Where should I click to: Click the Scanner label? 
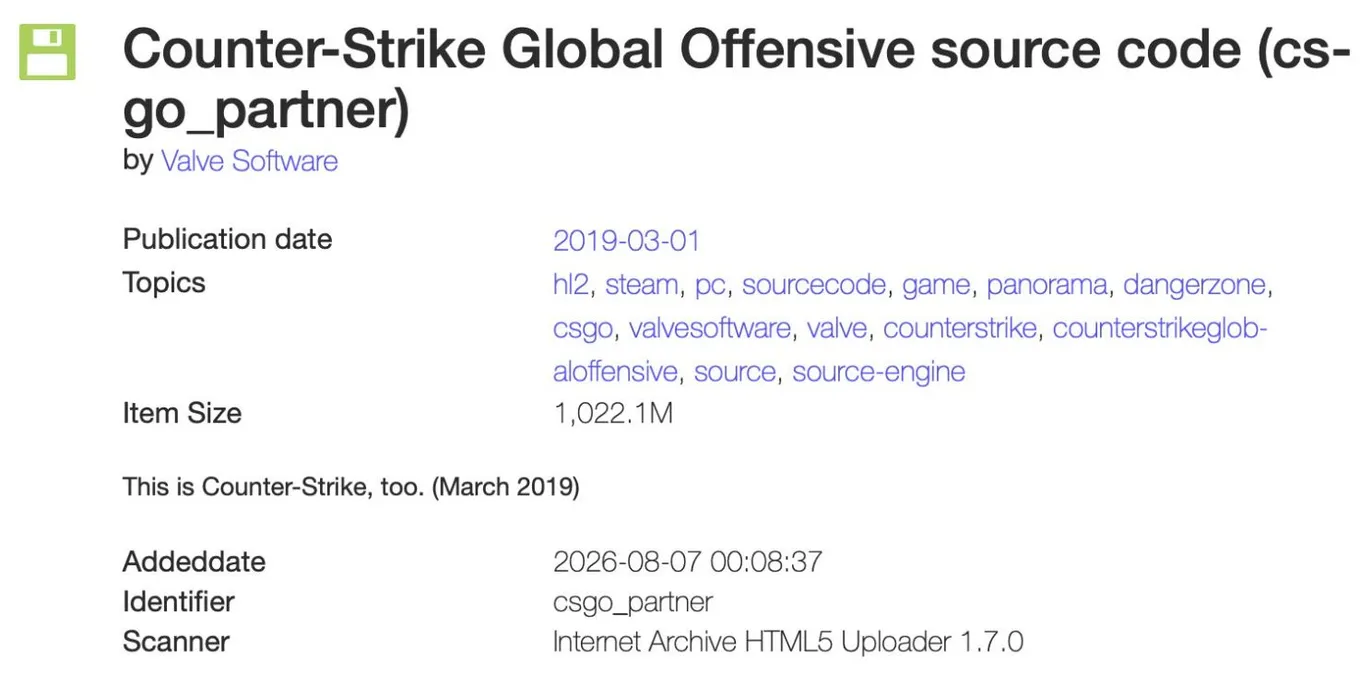click(x=176, y=642)
